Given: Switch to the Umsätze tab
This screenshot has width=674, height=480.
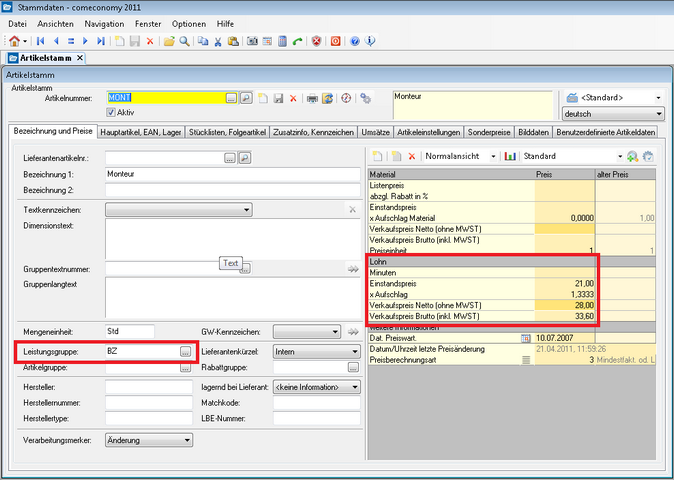Looking at the screenshot, I should point(375,132).
